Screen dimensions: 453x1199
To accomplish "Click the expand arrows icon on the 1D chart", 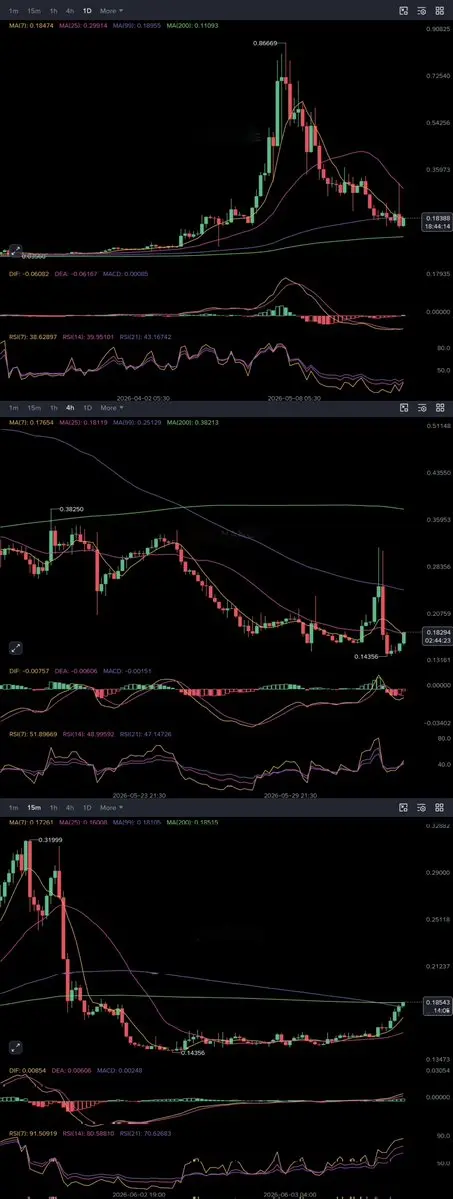I will tap(15, 251).
